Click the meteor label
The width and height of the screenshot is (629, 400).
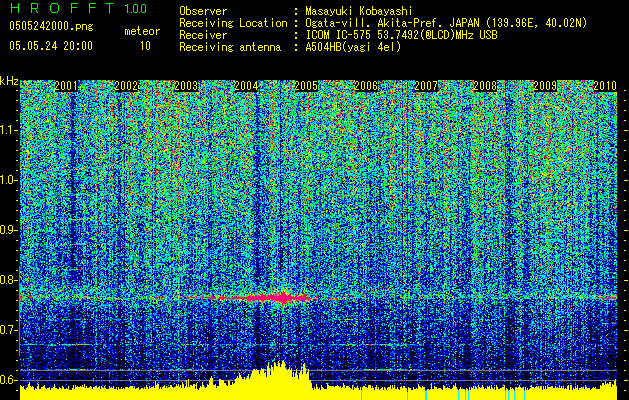(x=141, y=31)
